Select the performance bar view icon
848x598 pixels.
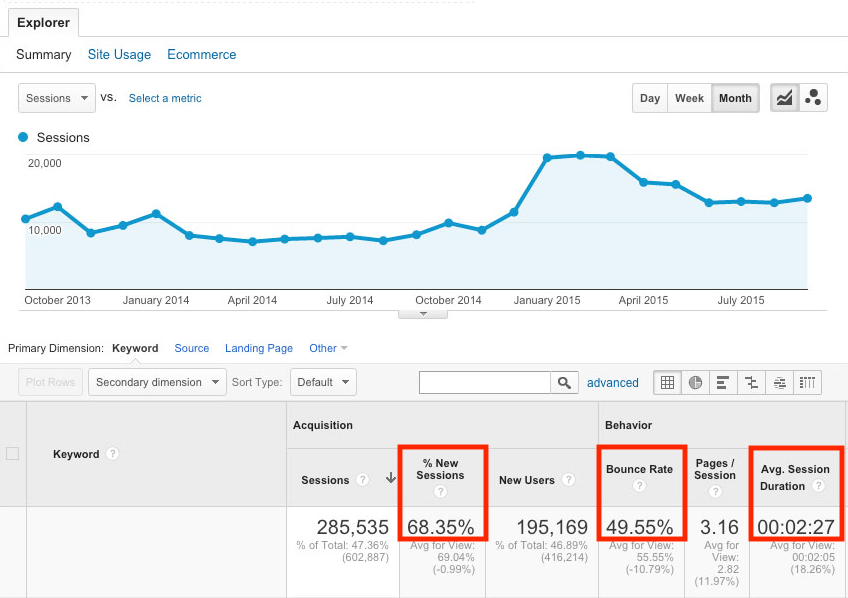(x=723, y=383)
